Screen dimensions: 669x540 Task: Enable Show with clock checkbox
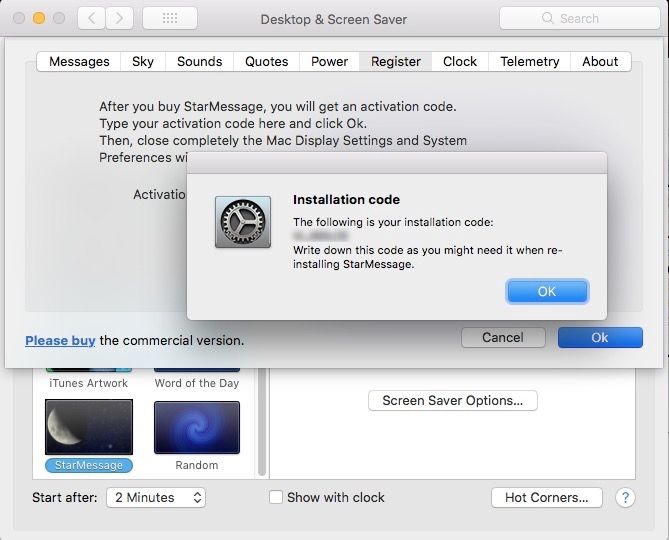tap(276, 497)
